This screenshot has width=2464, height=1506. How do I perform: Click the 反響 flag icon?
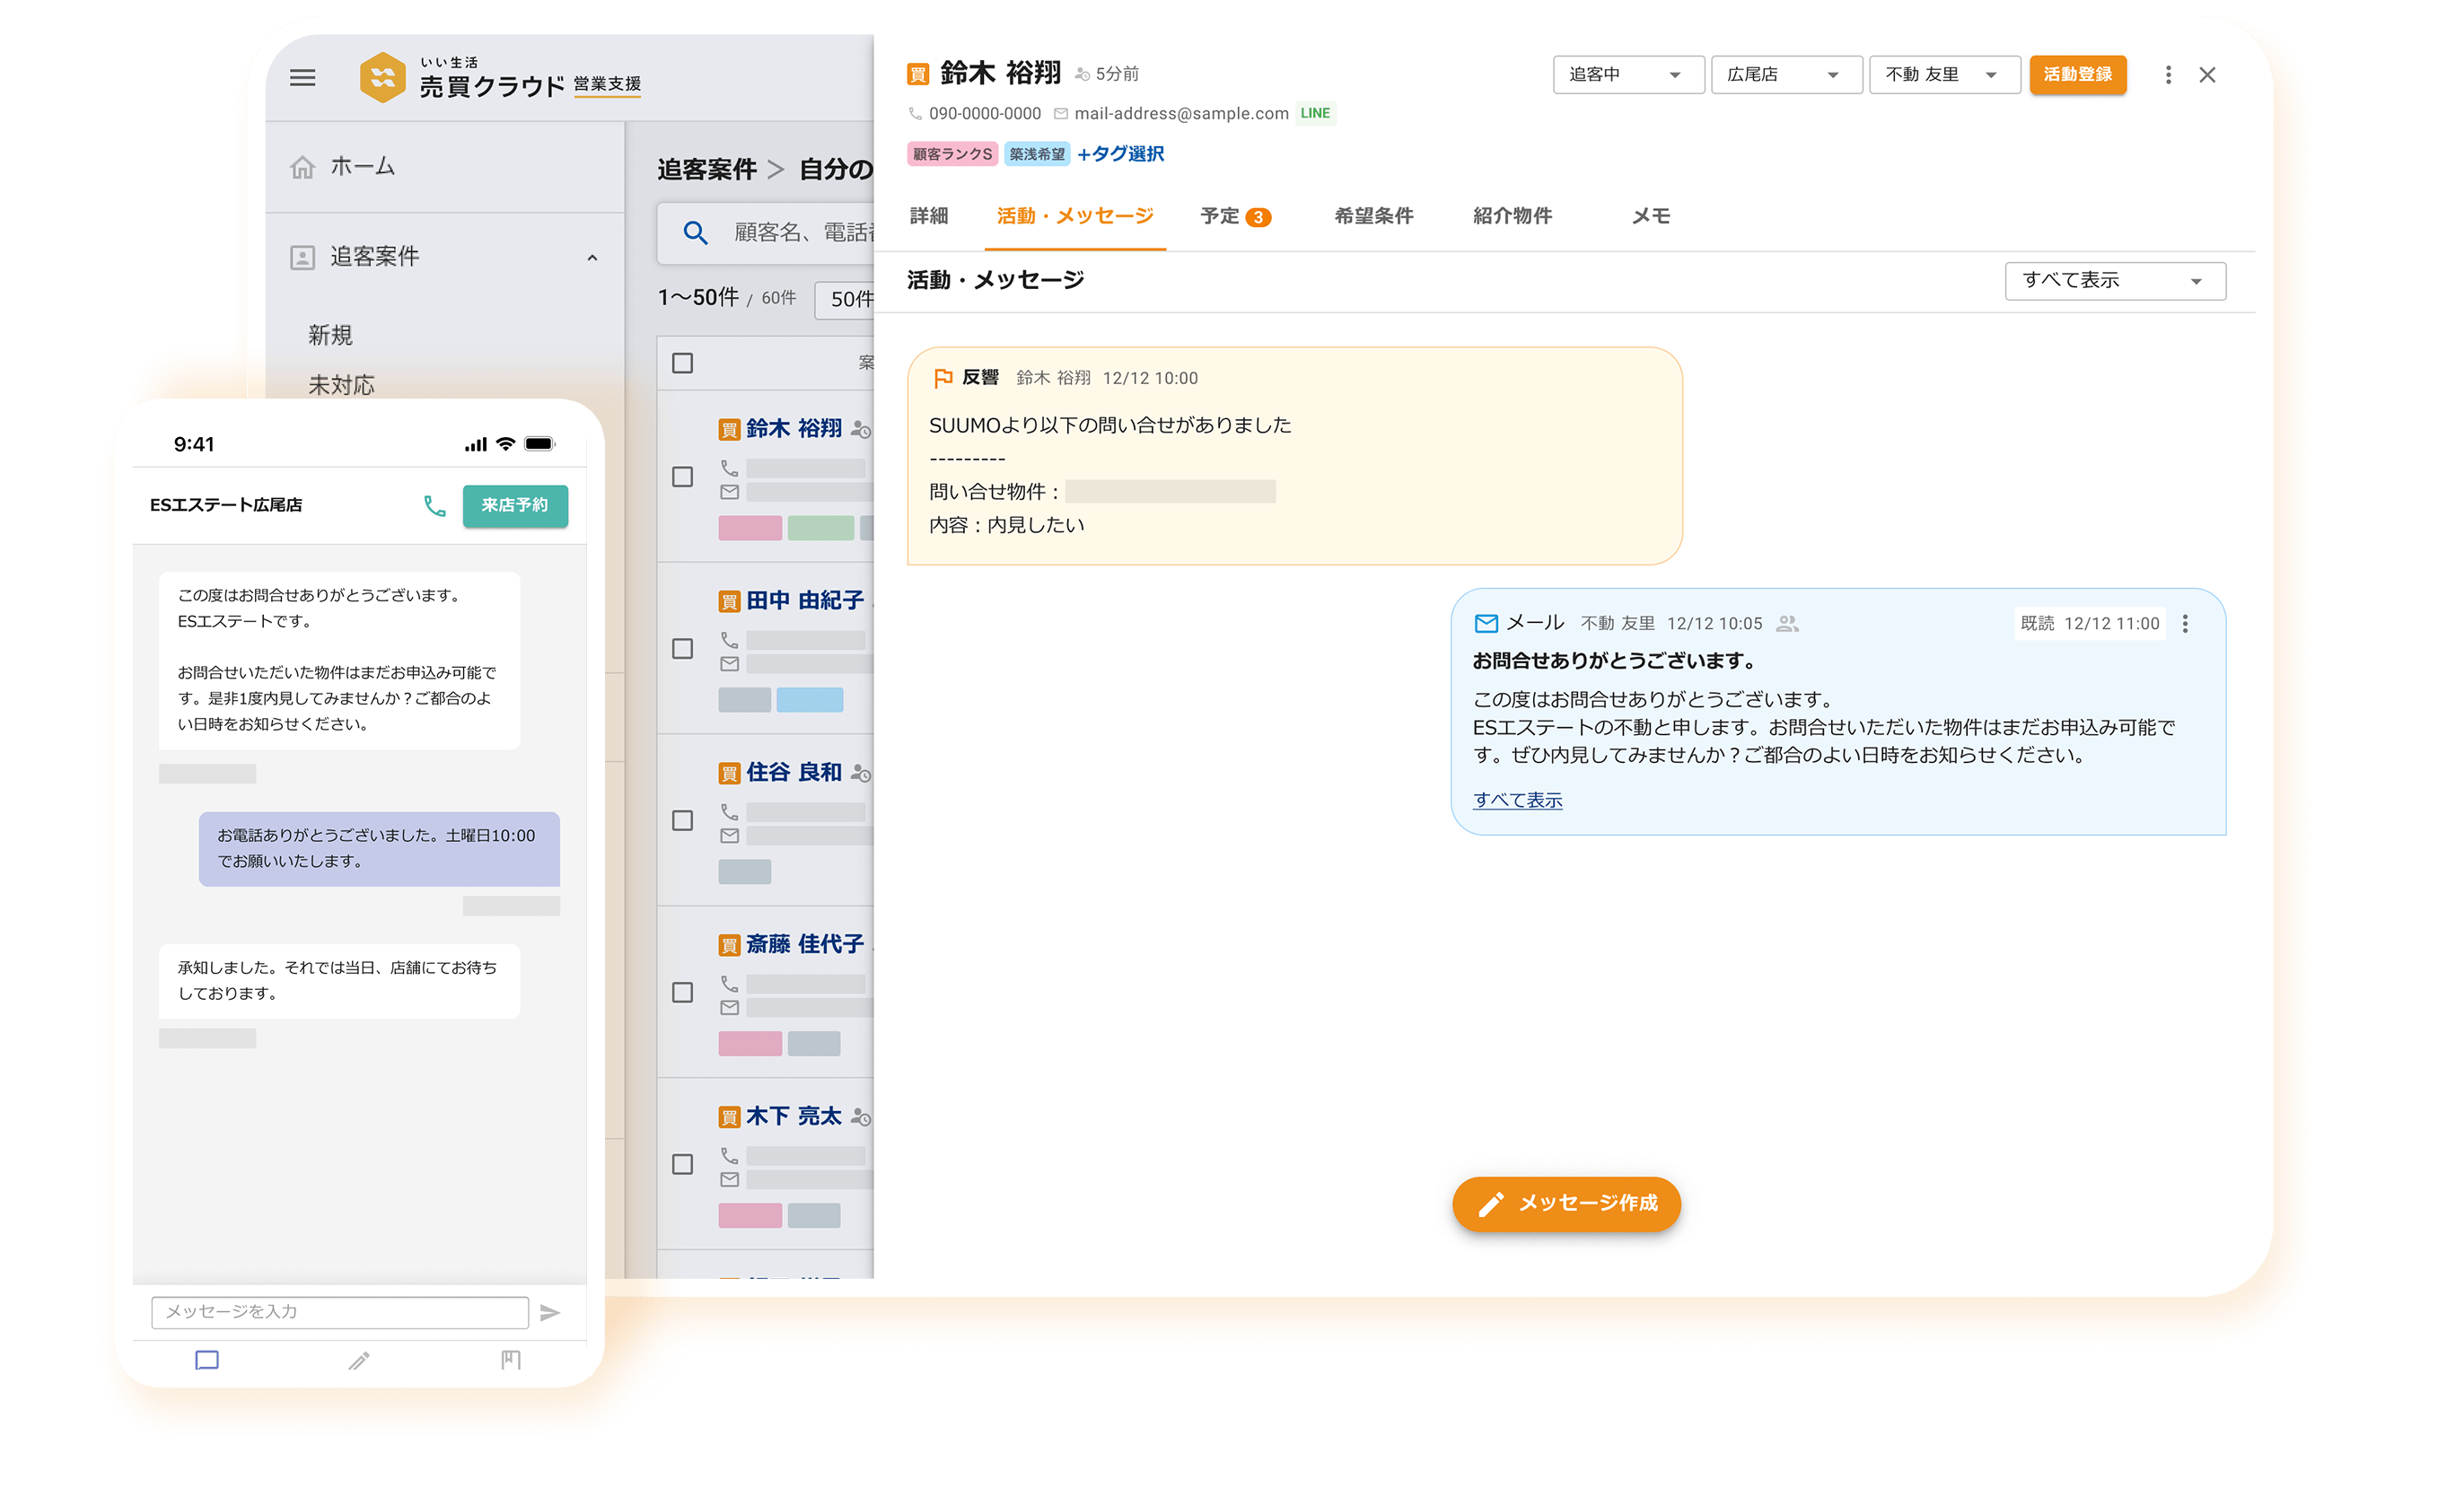point(942,378)
